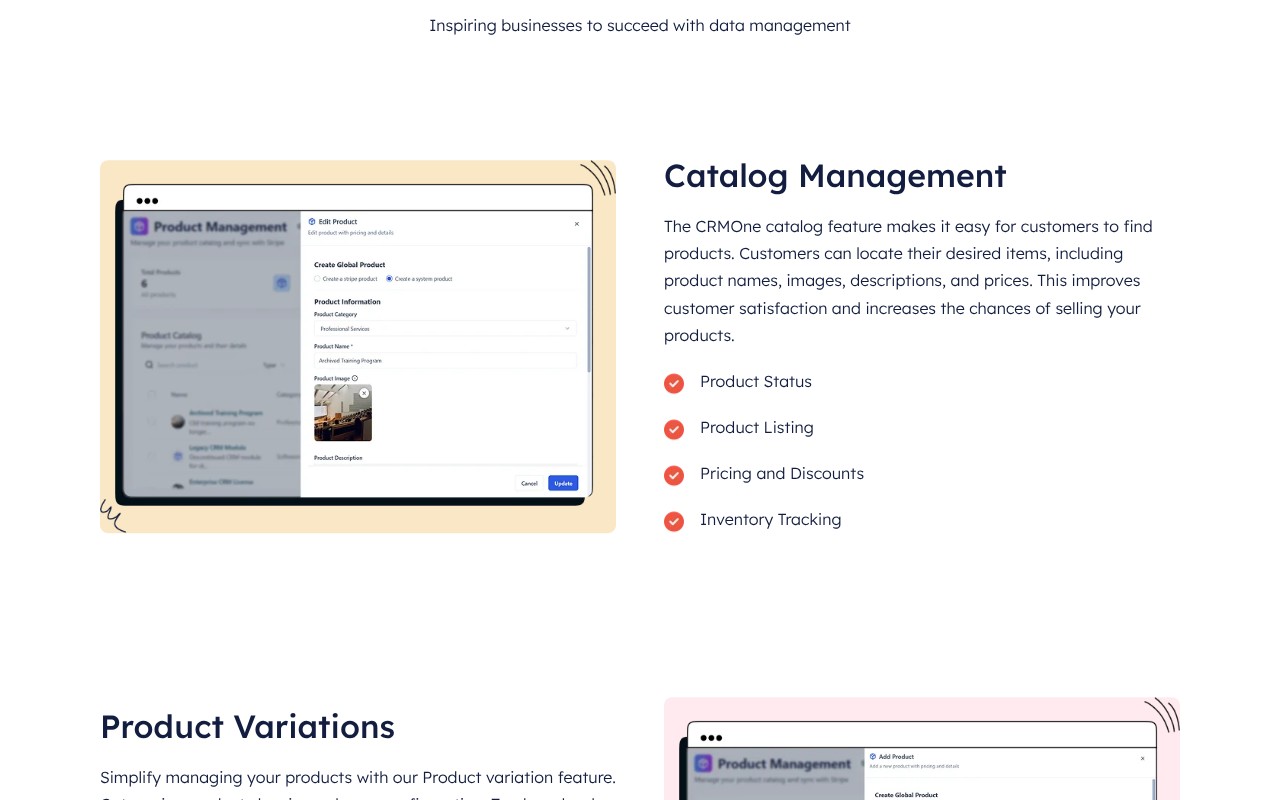Screen dimensions: 1280x800
Task: Click the cube icon in Total Products card
Action: pos(282,283)
